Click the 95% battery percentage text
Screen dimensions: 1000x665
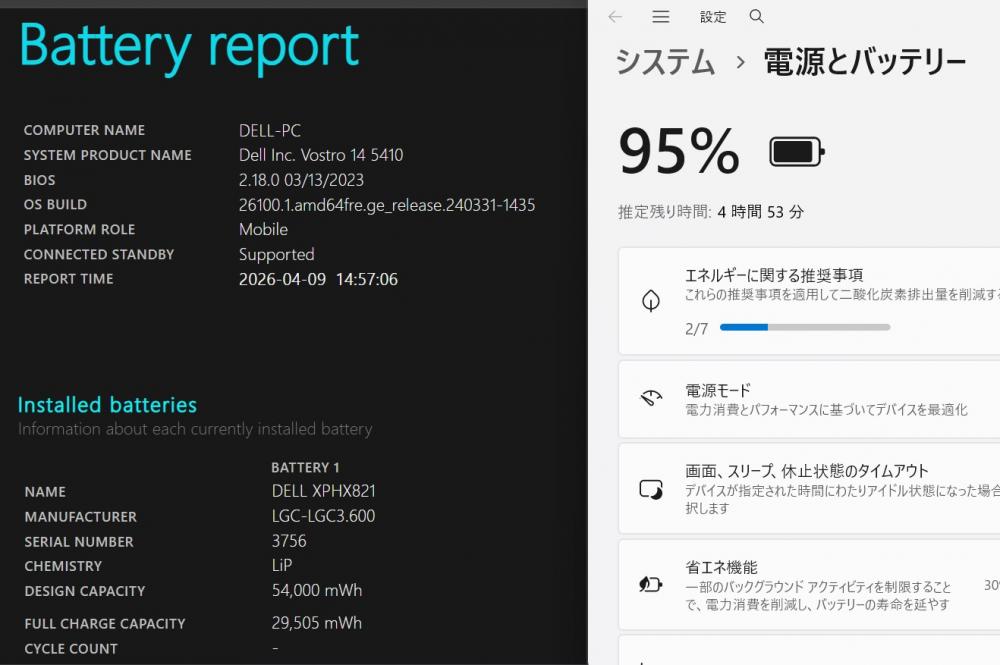pos(679,151)
